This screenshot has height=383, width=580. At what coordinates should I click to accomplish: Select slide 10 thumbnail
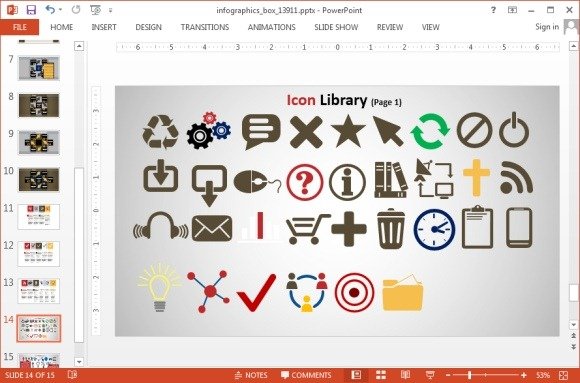coord(39,179)
